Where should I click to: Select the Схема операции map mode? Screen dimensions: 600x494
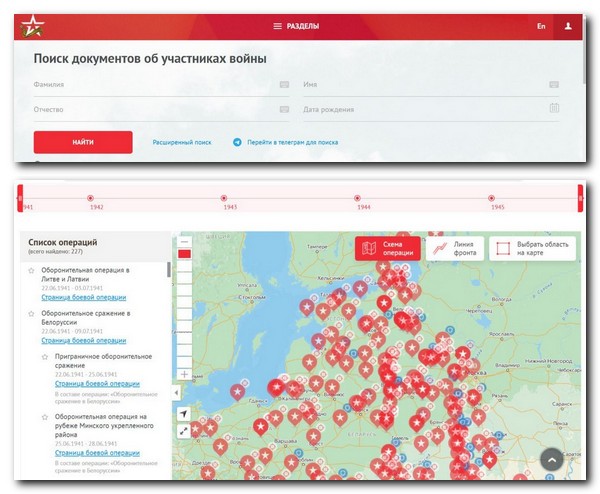(387, 249)
